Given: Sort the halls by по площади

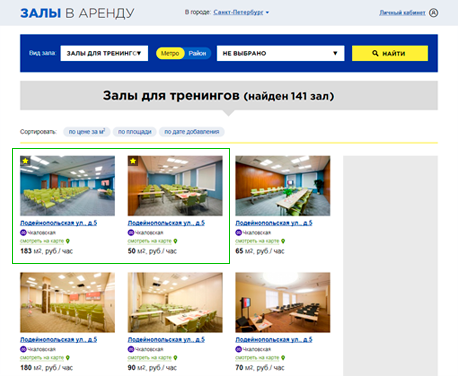Looking at the screenshot, I should point(135,132).
